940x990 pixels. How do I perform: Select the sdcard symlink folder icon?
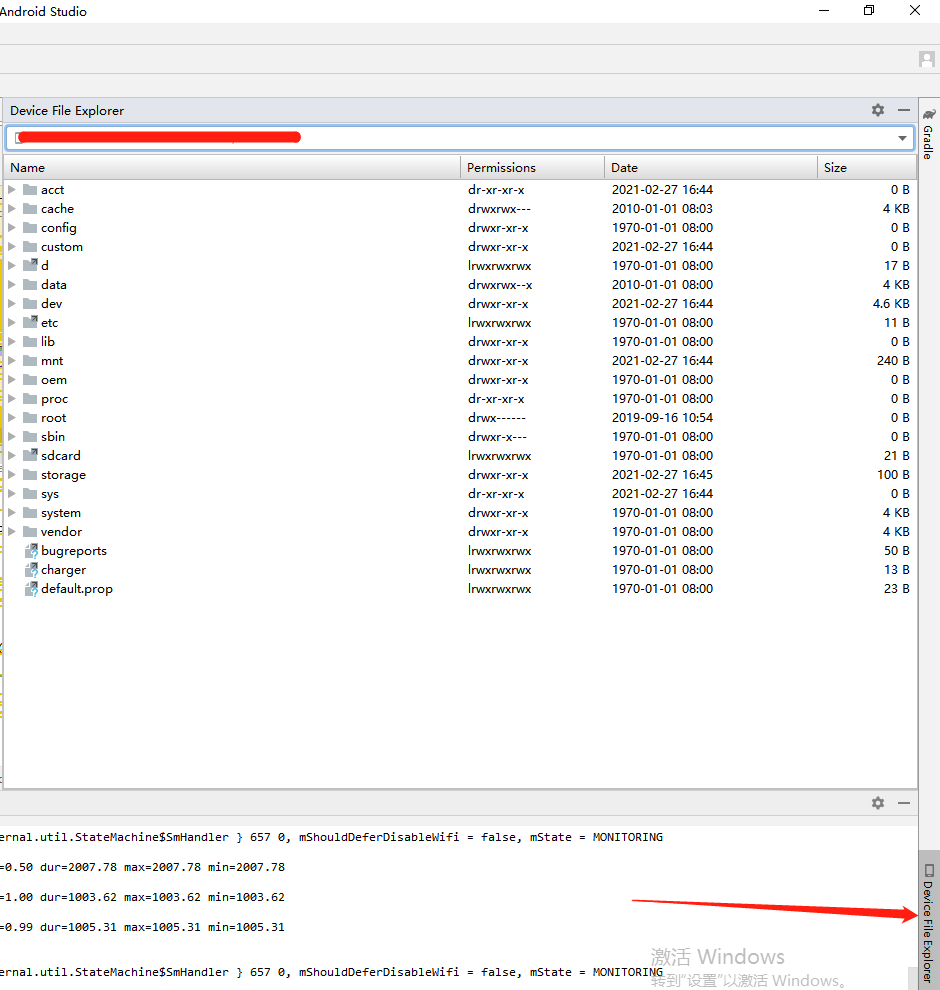click(30, 456)
